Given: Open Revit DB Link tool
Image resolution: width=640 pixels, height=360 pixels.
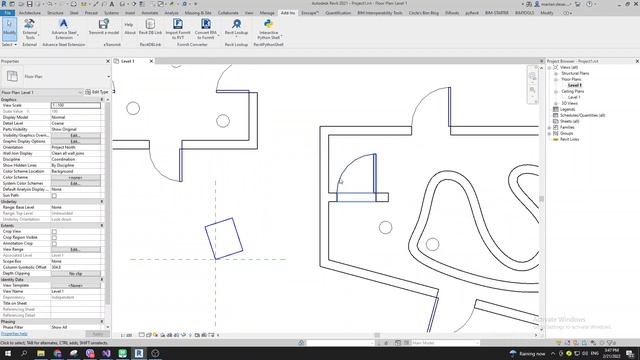Looking at the screenshot, I should tap(150, 27).
